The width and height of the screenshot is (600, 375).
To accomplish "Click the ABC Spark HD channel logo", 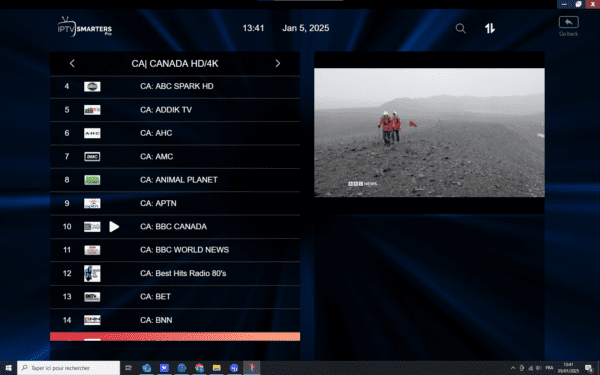I will [x=92, y=86].
